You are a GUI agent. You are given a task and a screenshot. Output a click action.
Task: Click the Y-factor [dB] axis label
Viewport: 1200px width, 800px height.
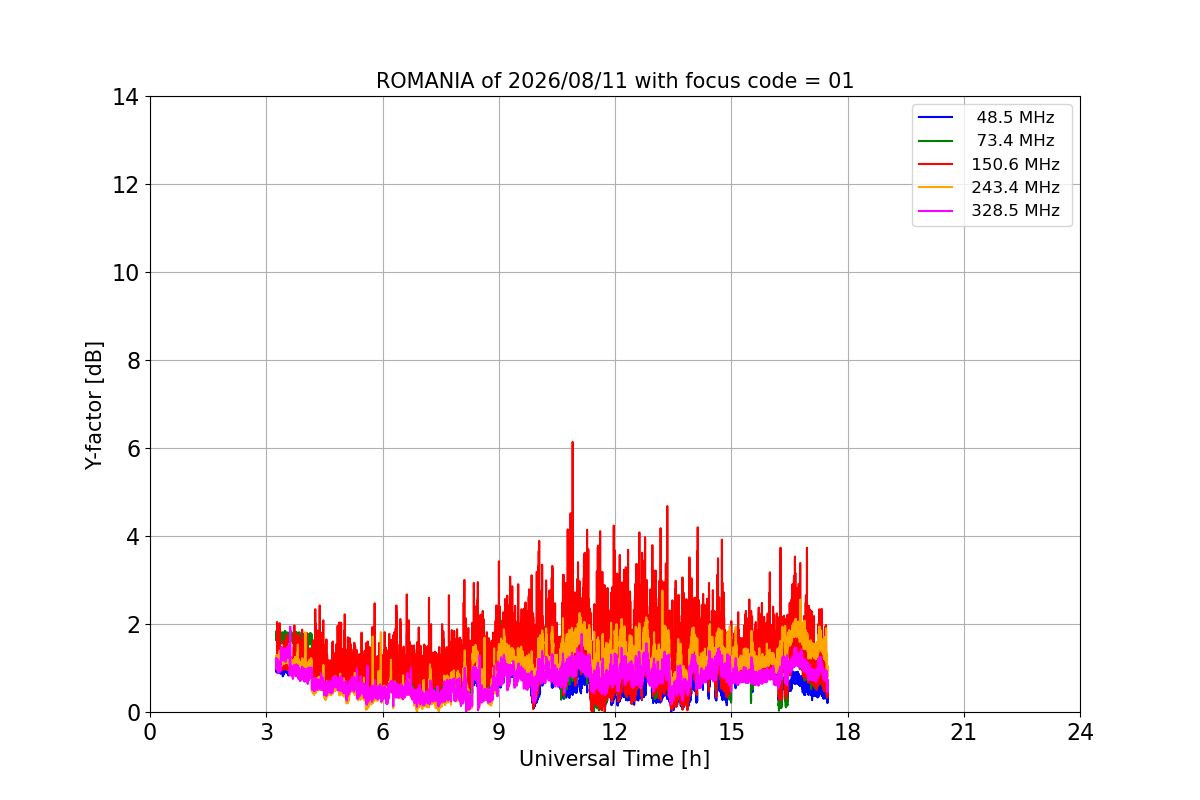(x=94, y=405)
